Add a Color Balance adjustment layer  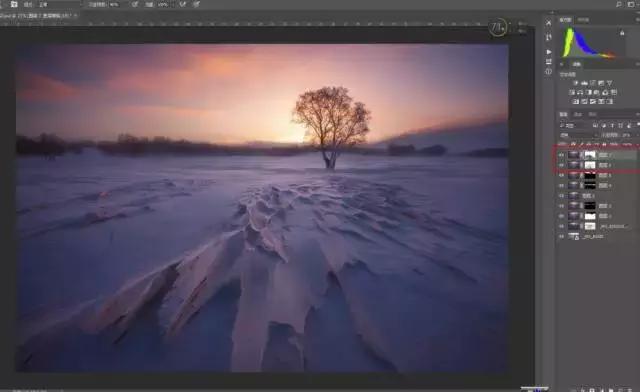(x=580, y=93)
